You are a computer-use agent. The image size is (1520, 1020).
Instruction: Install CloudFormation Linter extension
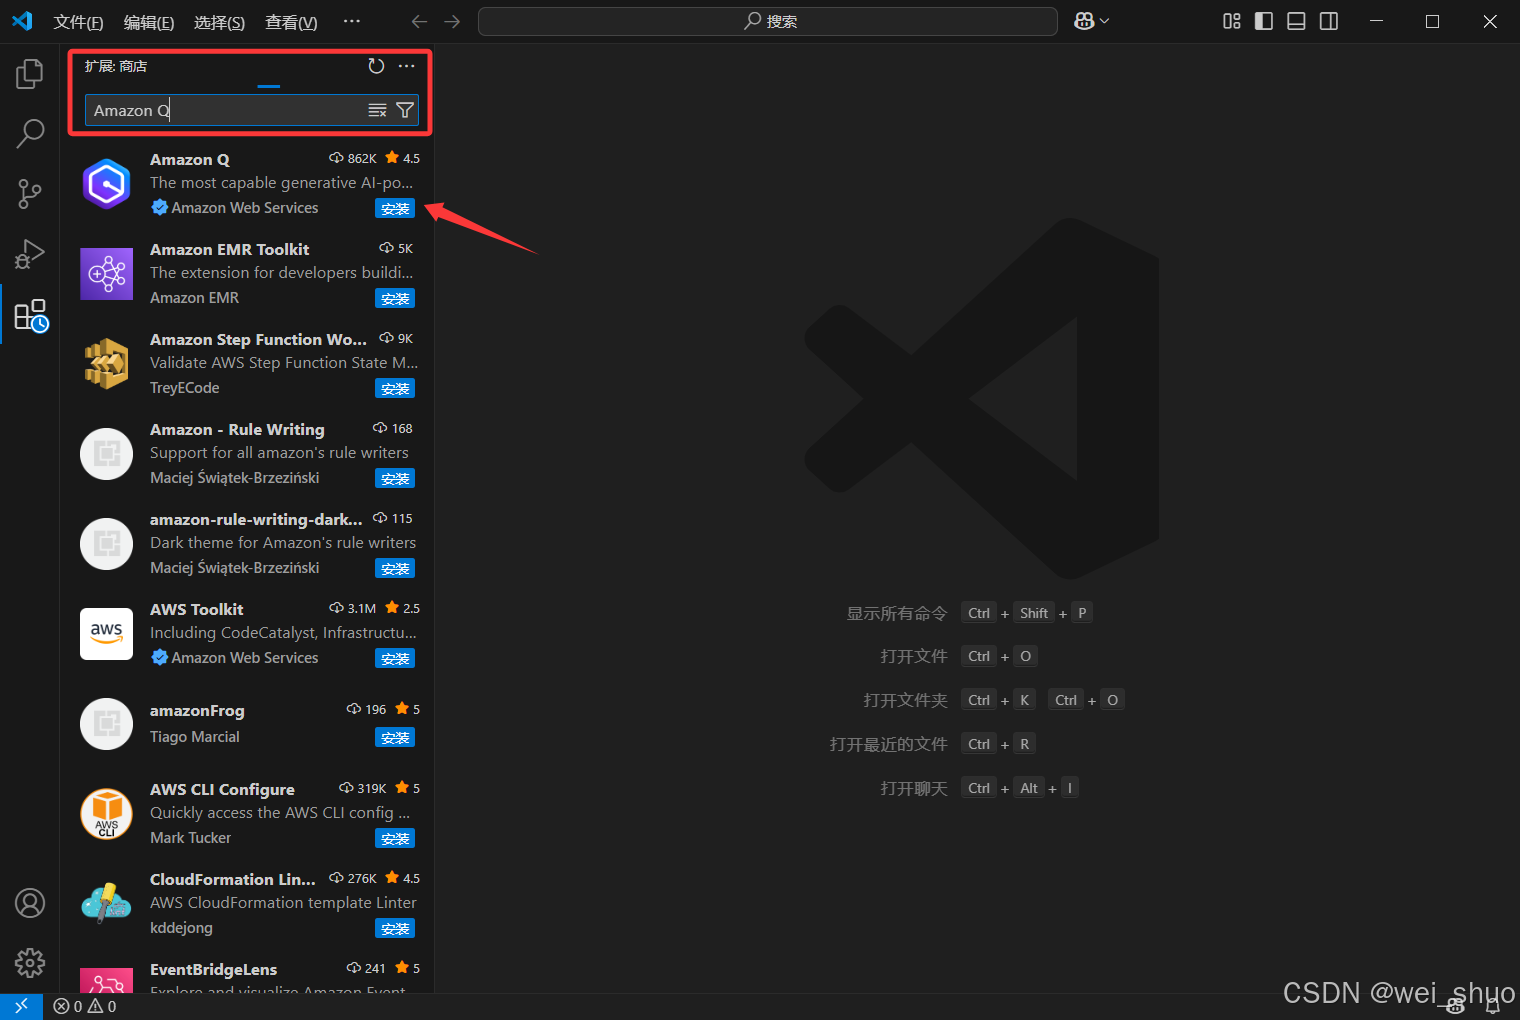[x=395, y=929]
